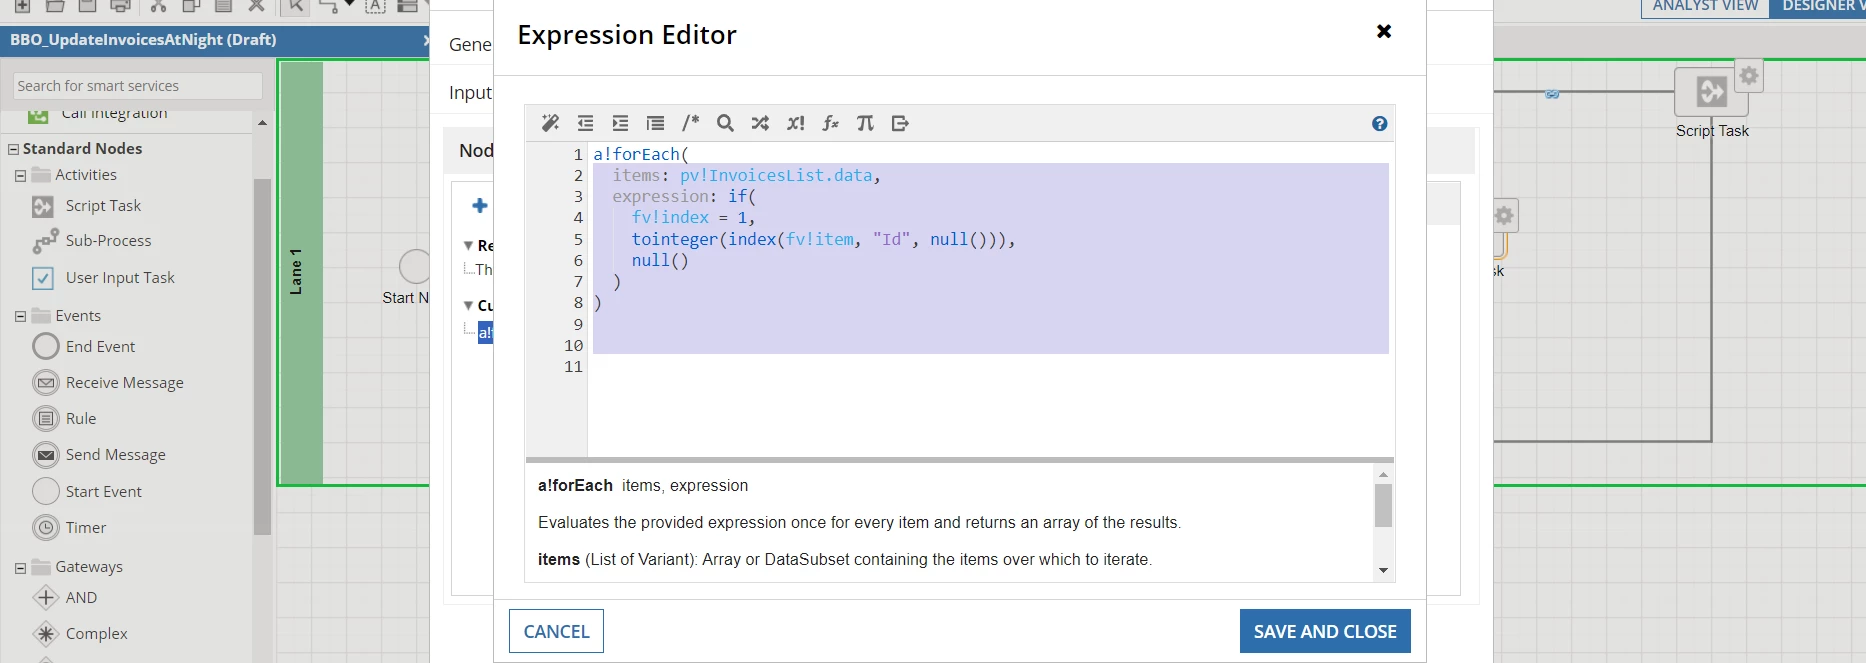Click the x! variable icon in editor toolbar
Screen dimensions: 1866x663
(795, 123)
